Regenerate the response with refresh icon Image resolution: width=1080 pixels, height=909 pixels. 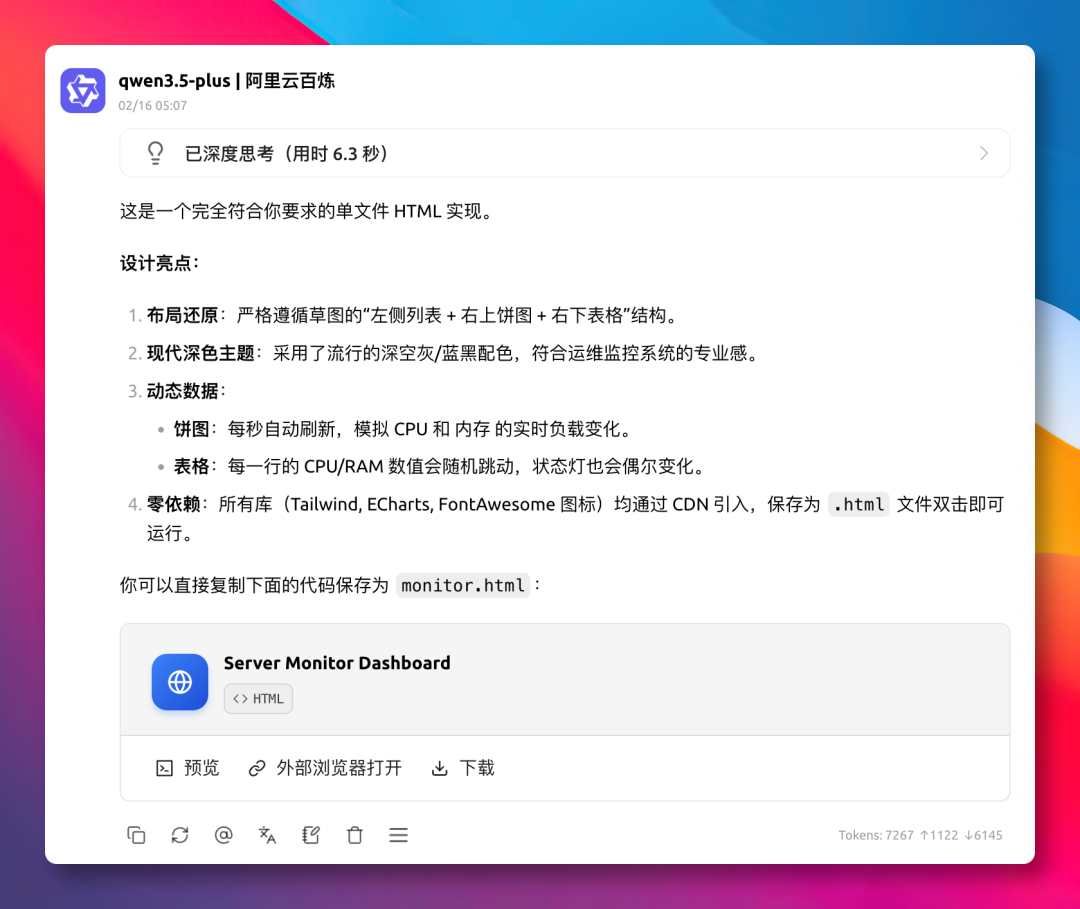point(180,835)
